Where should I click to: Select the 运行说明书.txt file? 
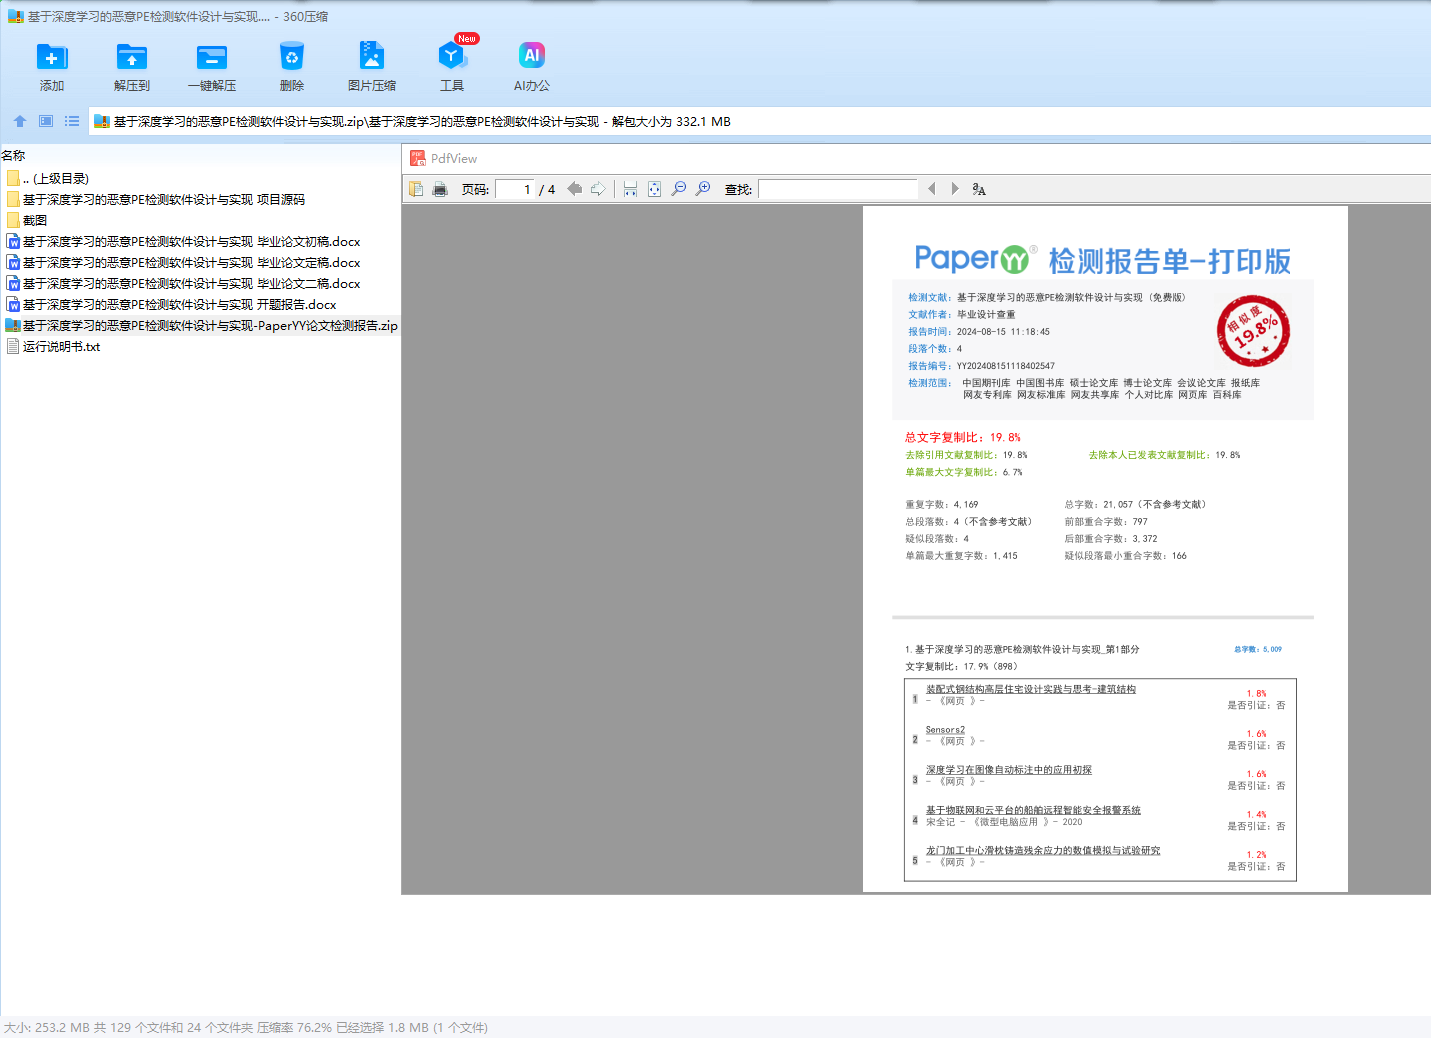[x=54, y=346]
